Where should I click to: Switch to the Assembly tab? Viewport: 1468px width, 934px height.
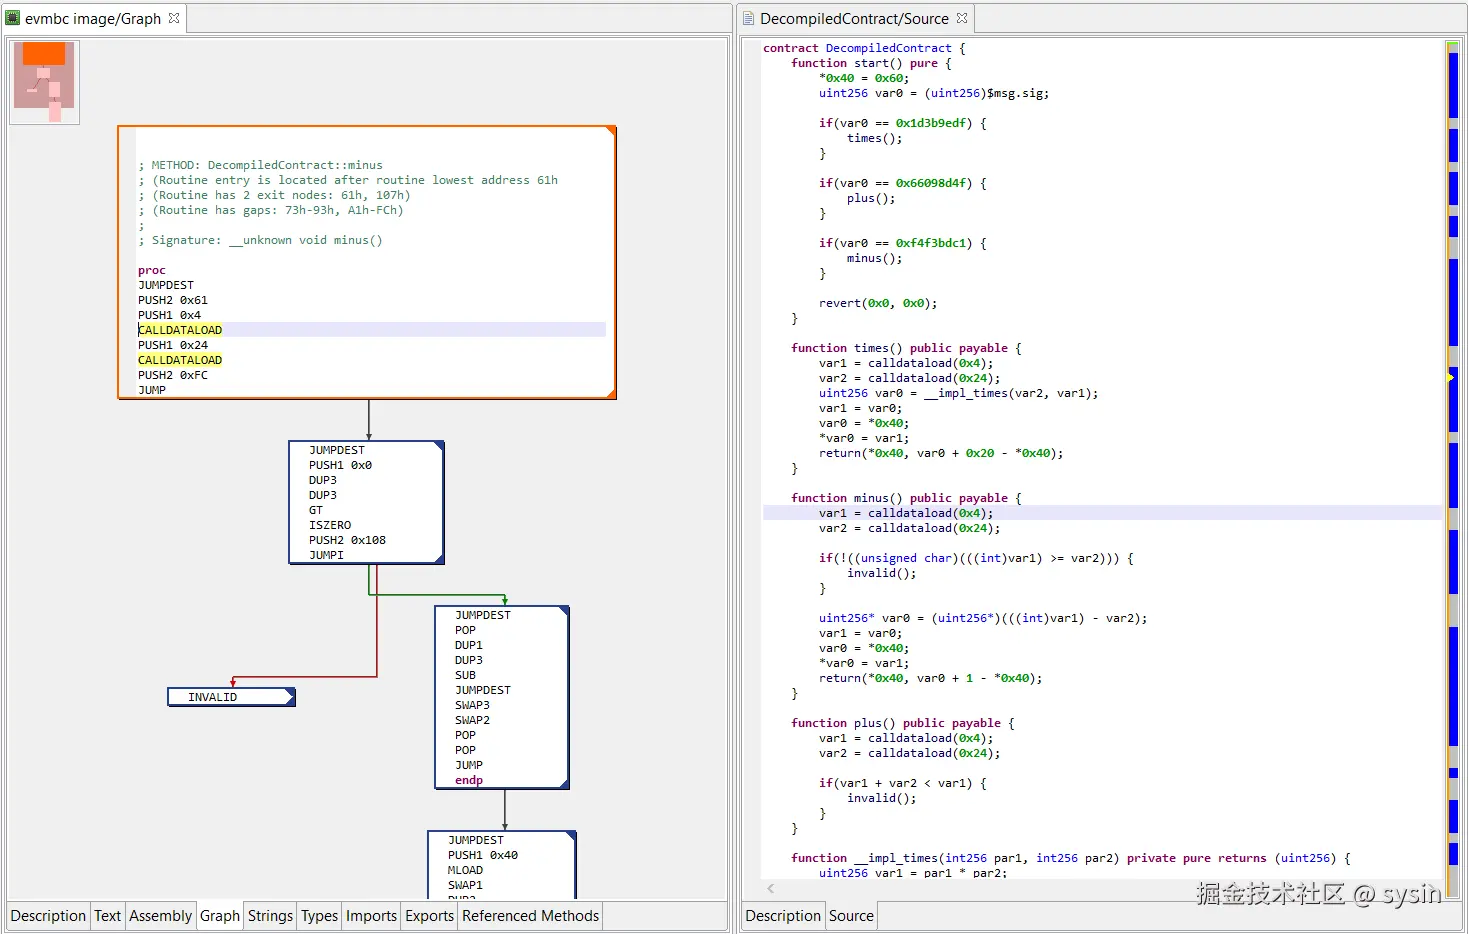tap(160, 915)
